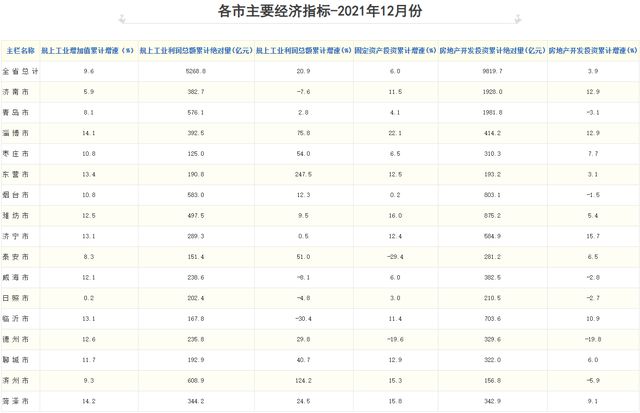Select the 潍坊市 row label

click(x=16, y=215)
